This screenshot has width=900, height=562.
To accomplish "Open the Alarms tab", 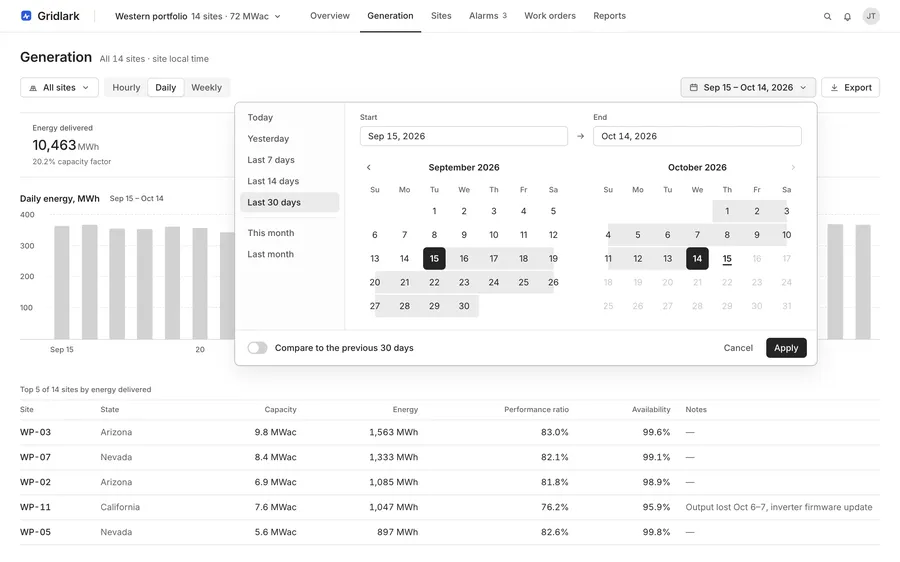I will [487, 16].
